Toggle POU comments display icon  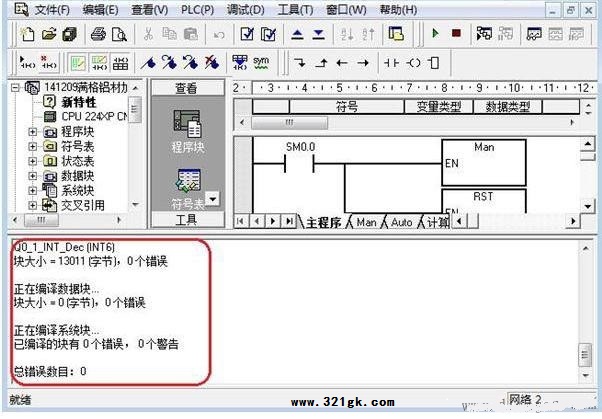pyautogui.click(x=77, y=63)
